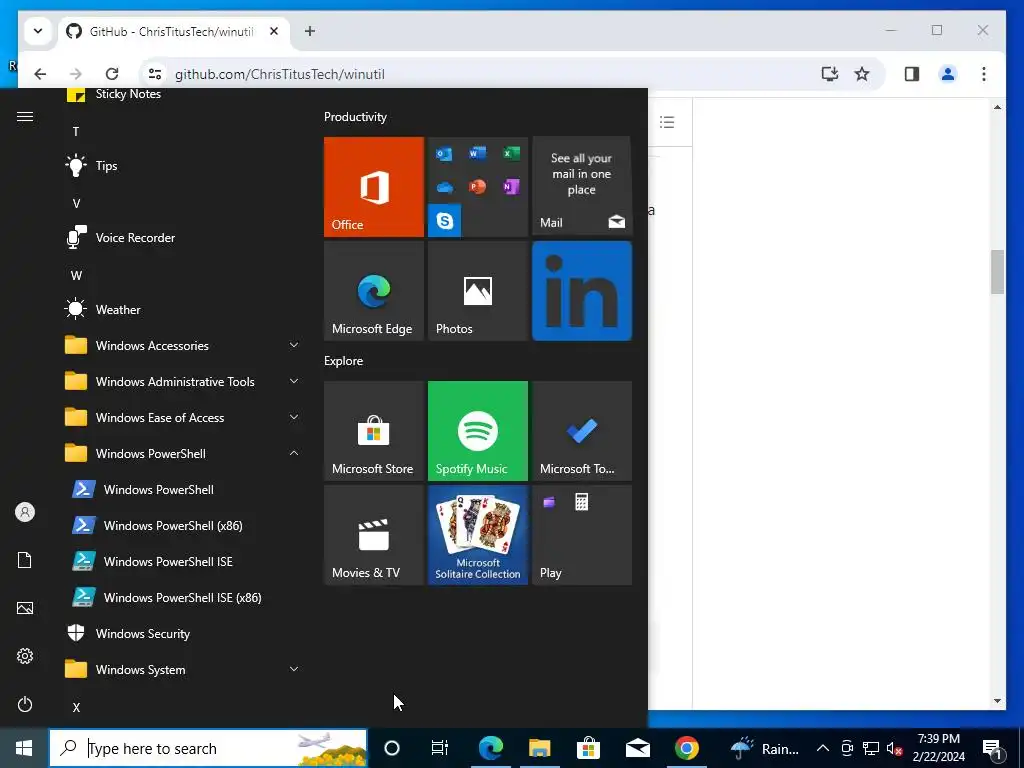The width and height of the screenshot is (1024, 768).
Task: Open Settings gear in Start sidebar
Action: click(x=25, y=656)
